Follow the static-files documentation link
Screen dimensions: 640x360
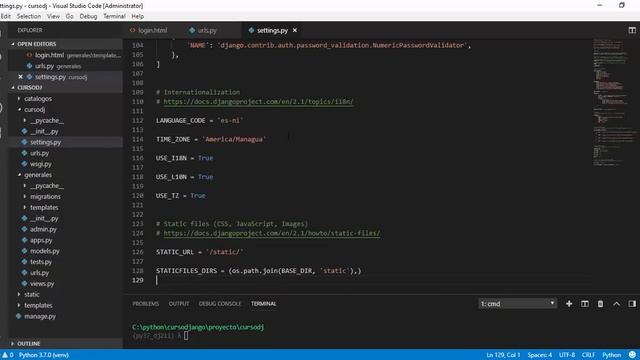click(x=272, y=233)
